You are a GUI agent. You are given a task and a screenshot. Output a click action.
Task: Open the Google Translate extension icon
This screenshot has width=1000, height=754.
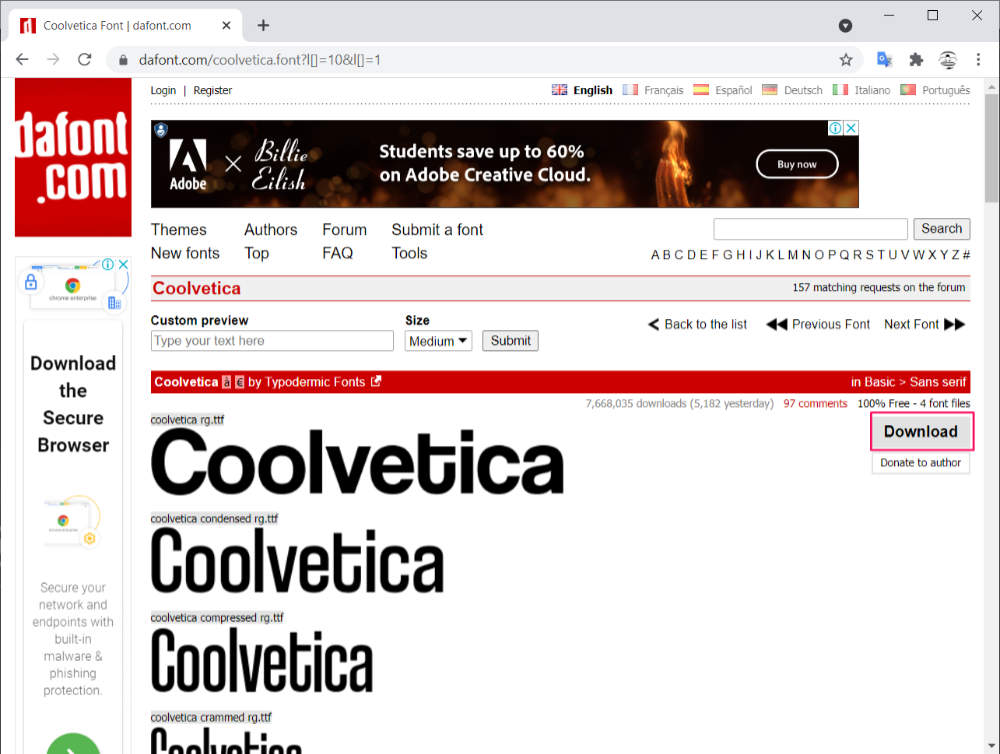coord(884,60)
